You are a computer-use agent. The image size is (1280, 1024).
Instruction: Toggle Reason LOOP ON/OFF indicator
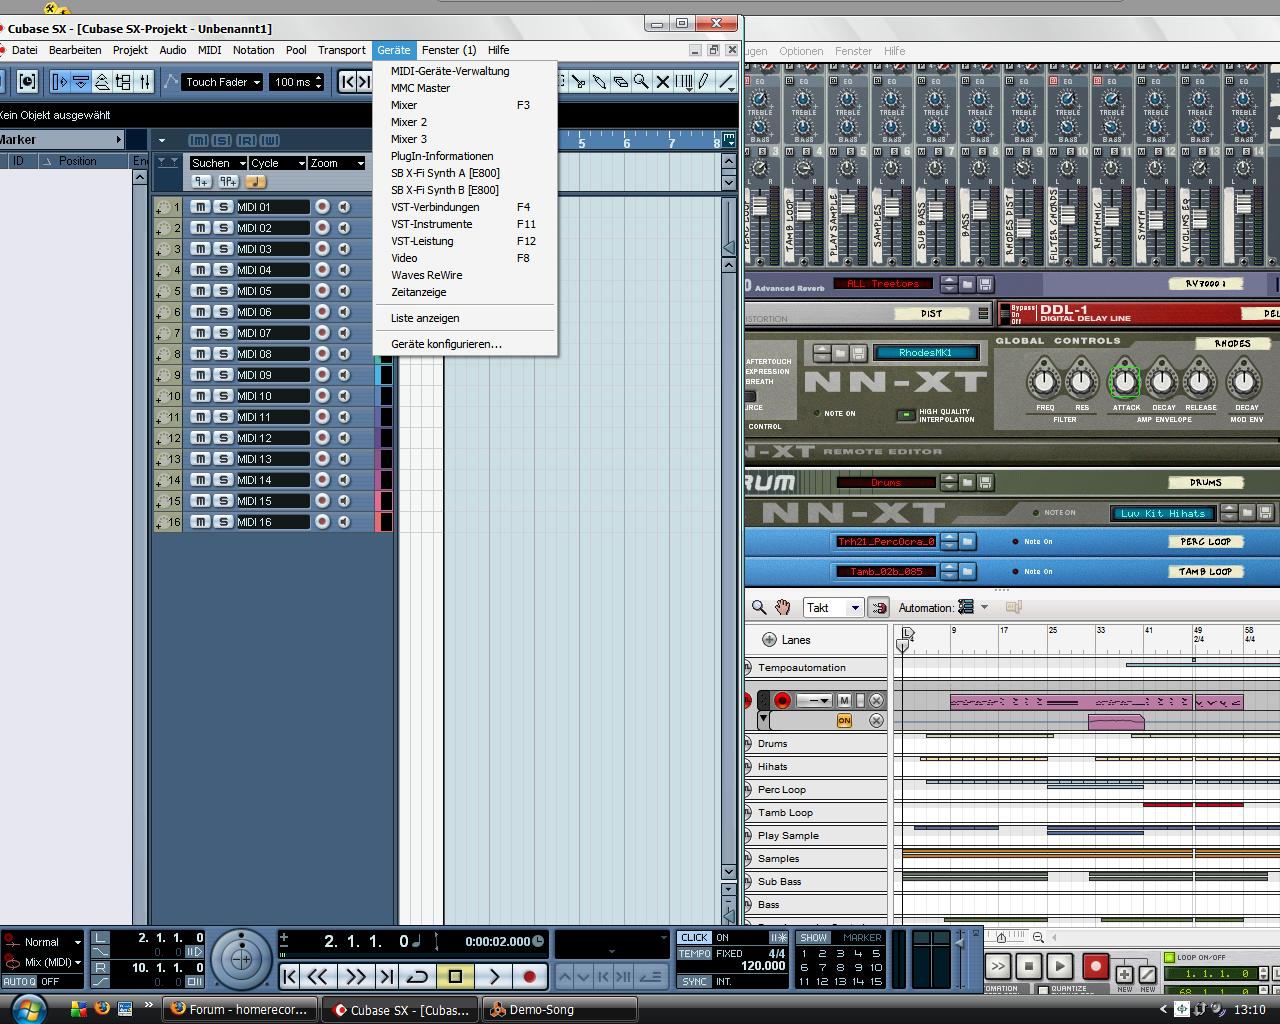coord(1170,957)
